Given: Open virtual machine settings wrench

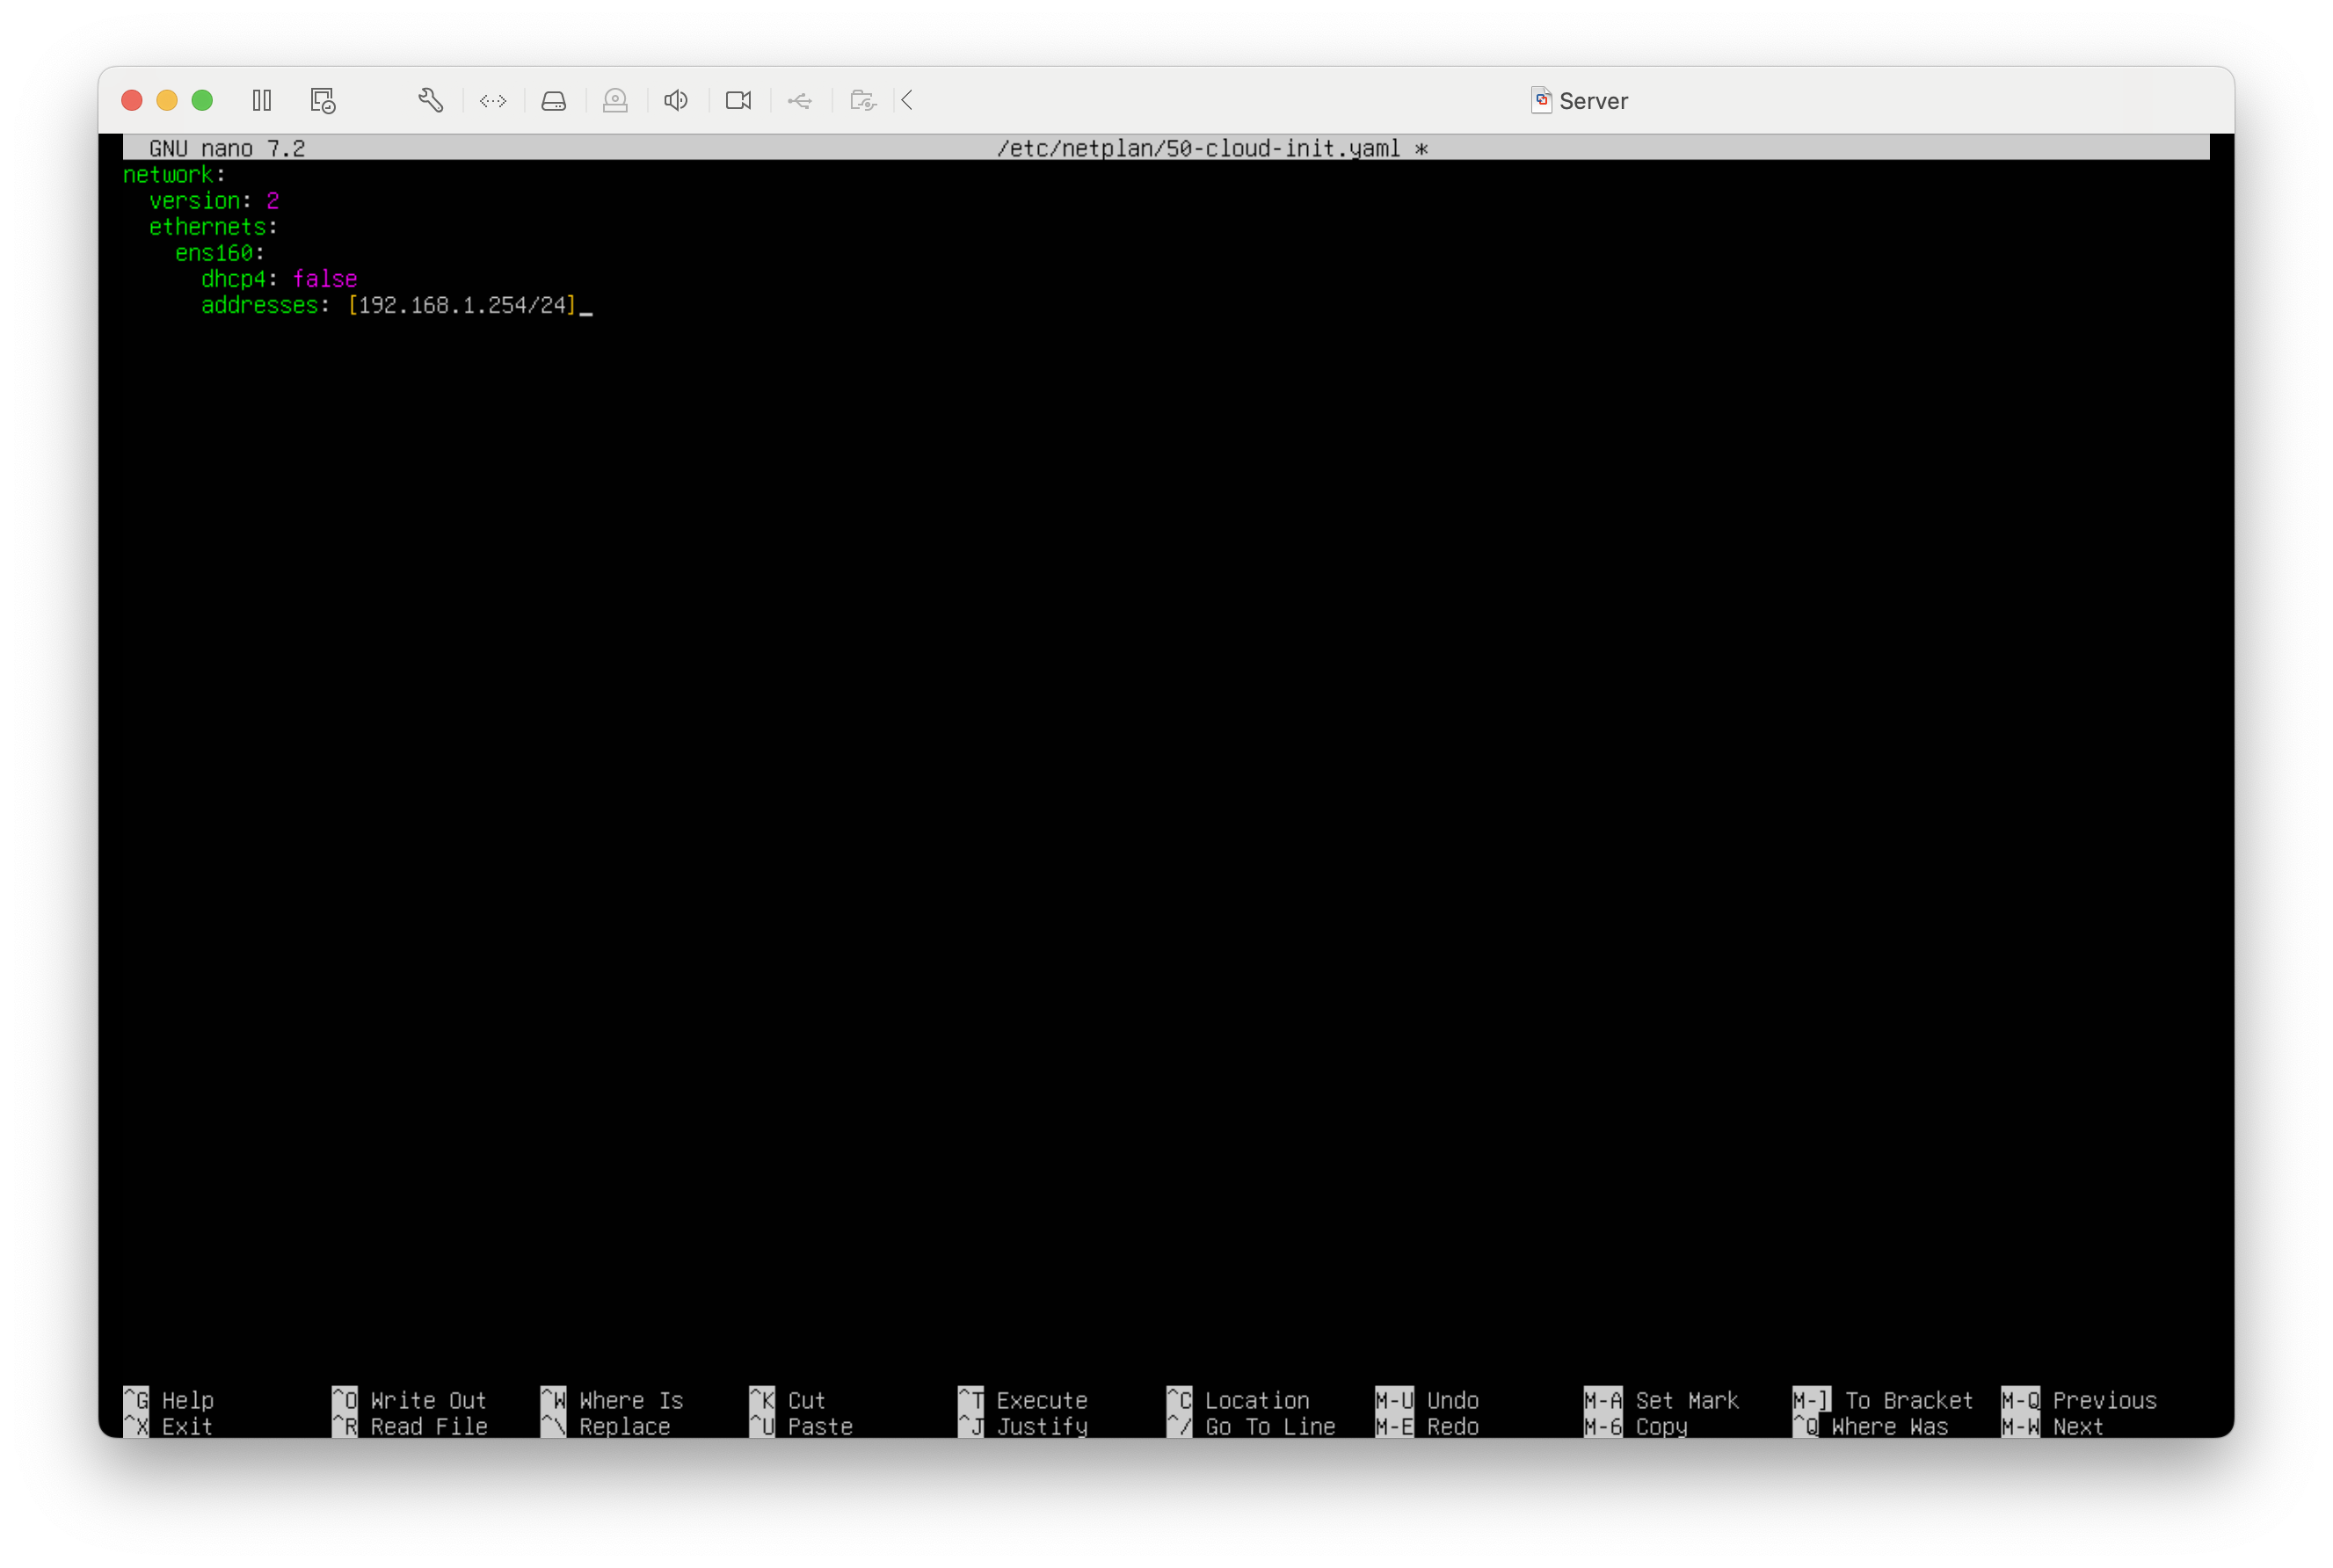Looking at the screenshot, I should [430, 100].
